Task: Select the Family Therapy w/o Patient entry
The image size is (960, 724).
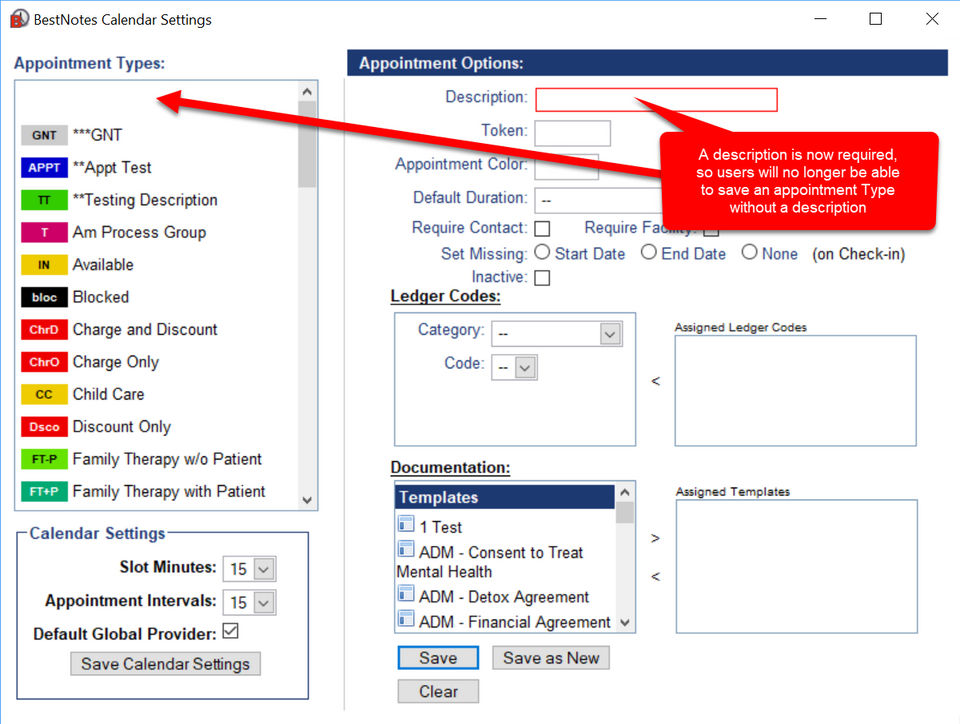Action: (167, 460)
